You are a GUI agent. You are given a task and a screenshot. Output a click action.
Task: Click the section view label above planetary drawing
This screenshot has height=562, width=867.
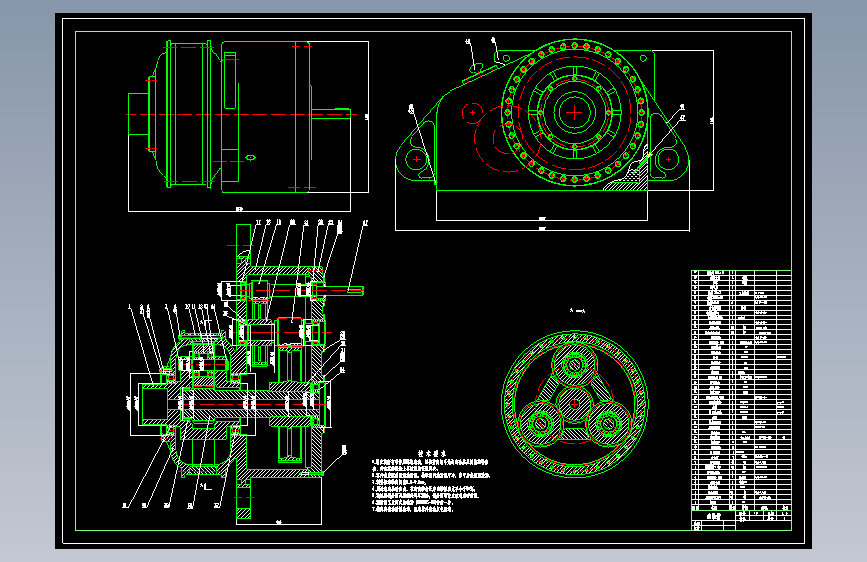coord(577,311)
